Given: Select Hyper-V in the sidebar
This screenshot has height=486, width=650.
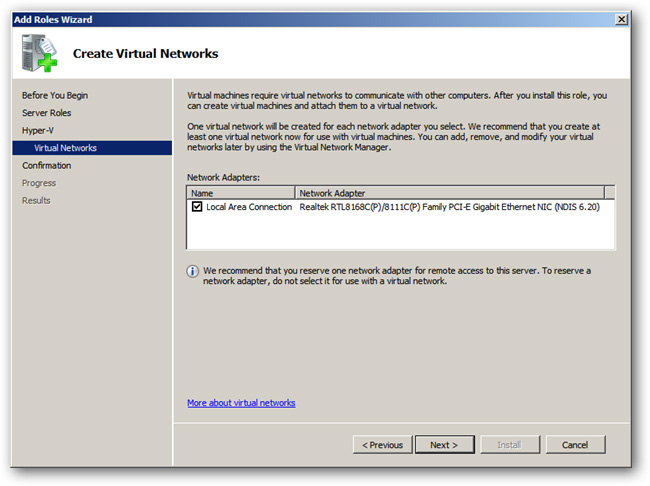Looking at the screenshot, I should 38,130.
